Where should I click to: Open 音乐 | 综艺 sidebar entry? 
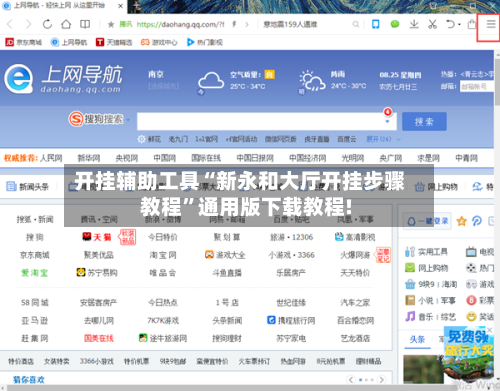430,316
